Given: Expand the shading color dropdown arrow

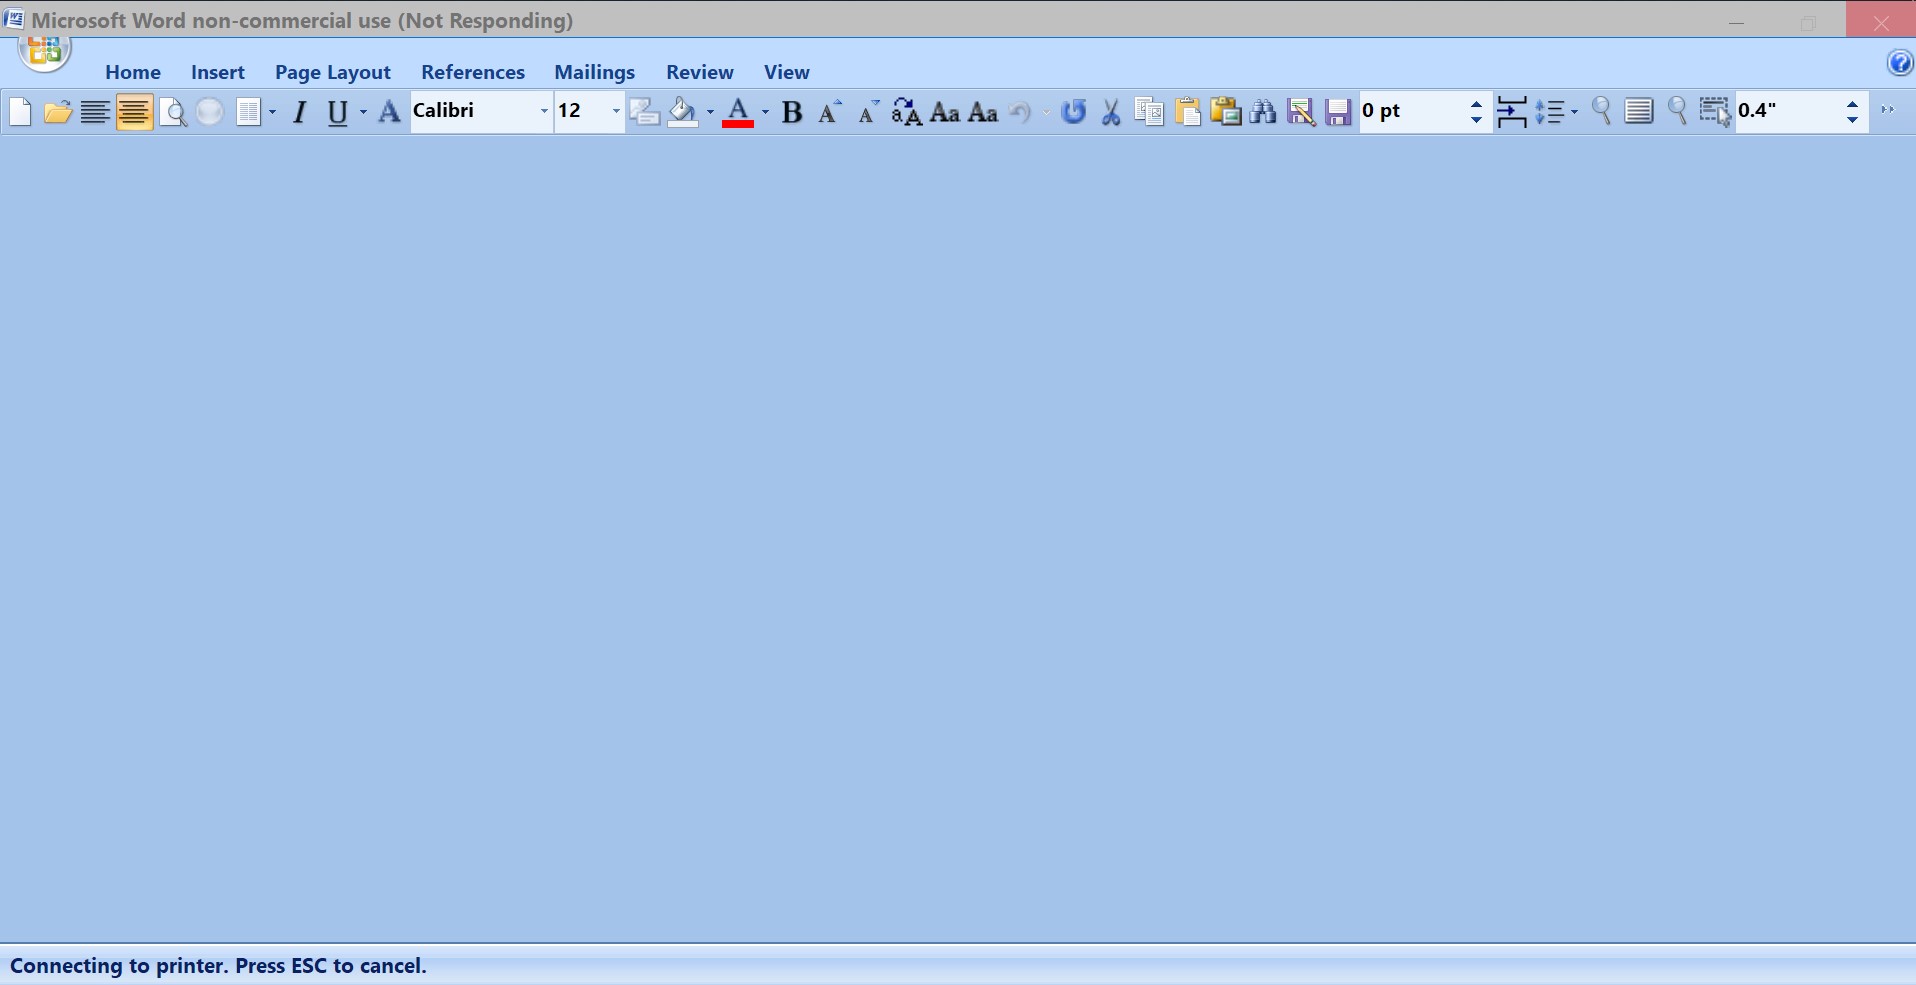Looking at the screenshot, I should [710, 112].
